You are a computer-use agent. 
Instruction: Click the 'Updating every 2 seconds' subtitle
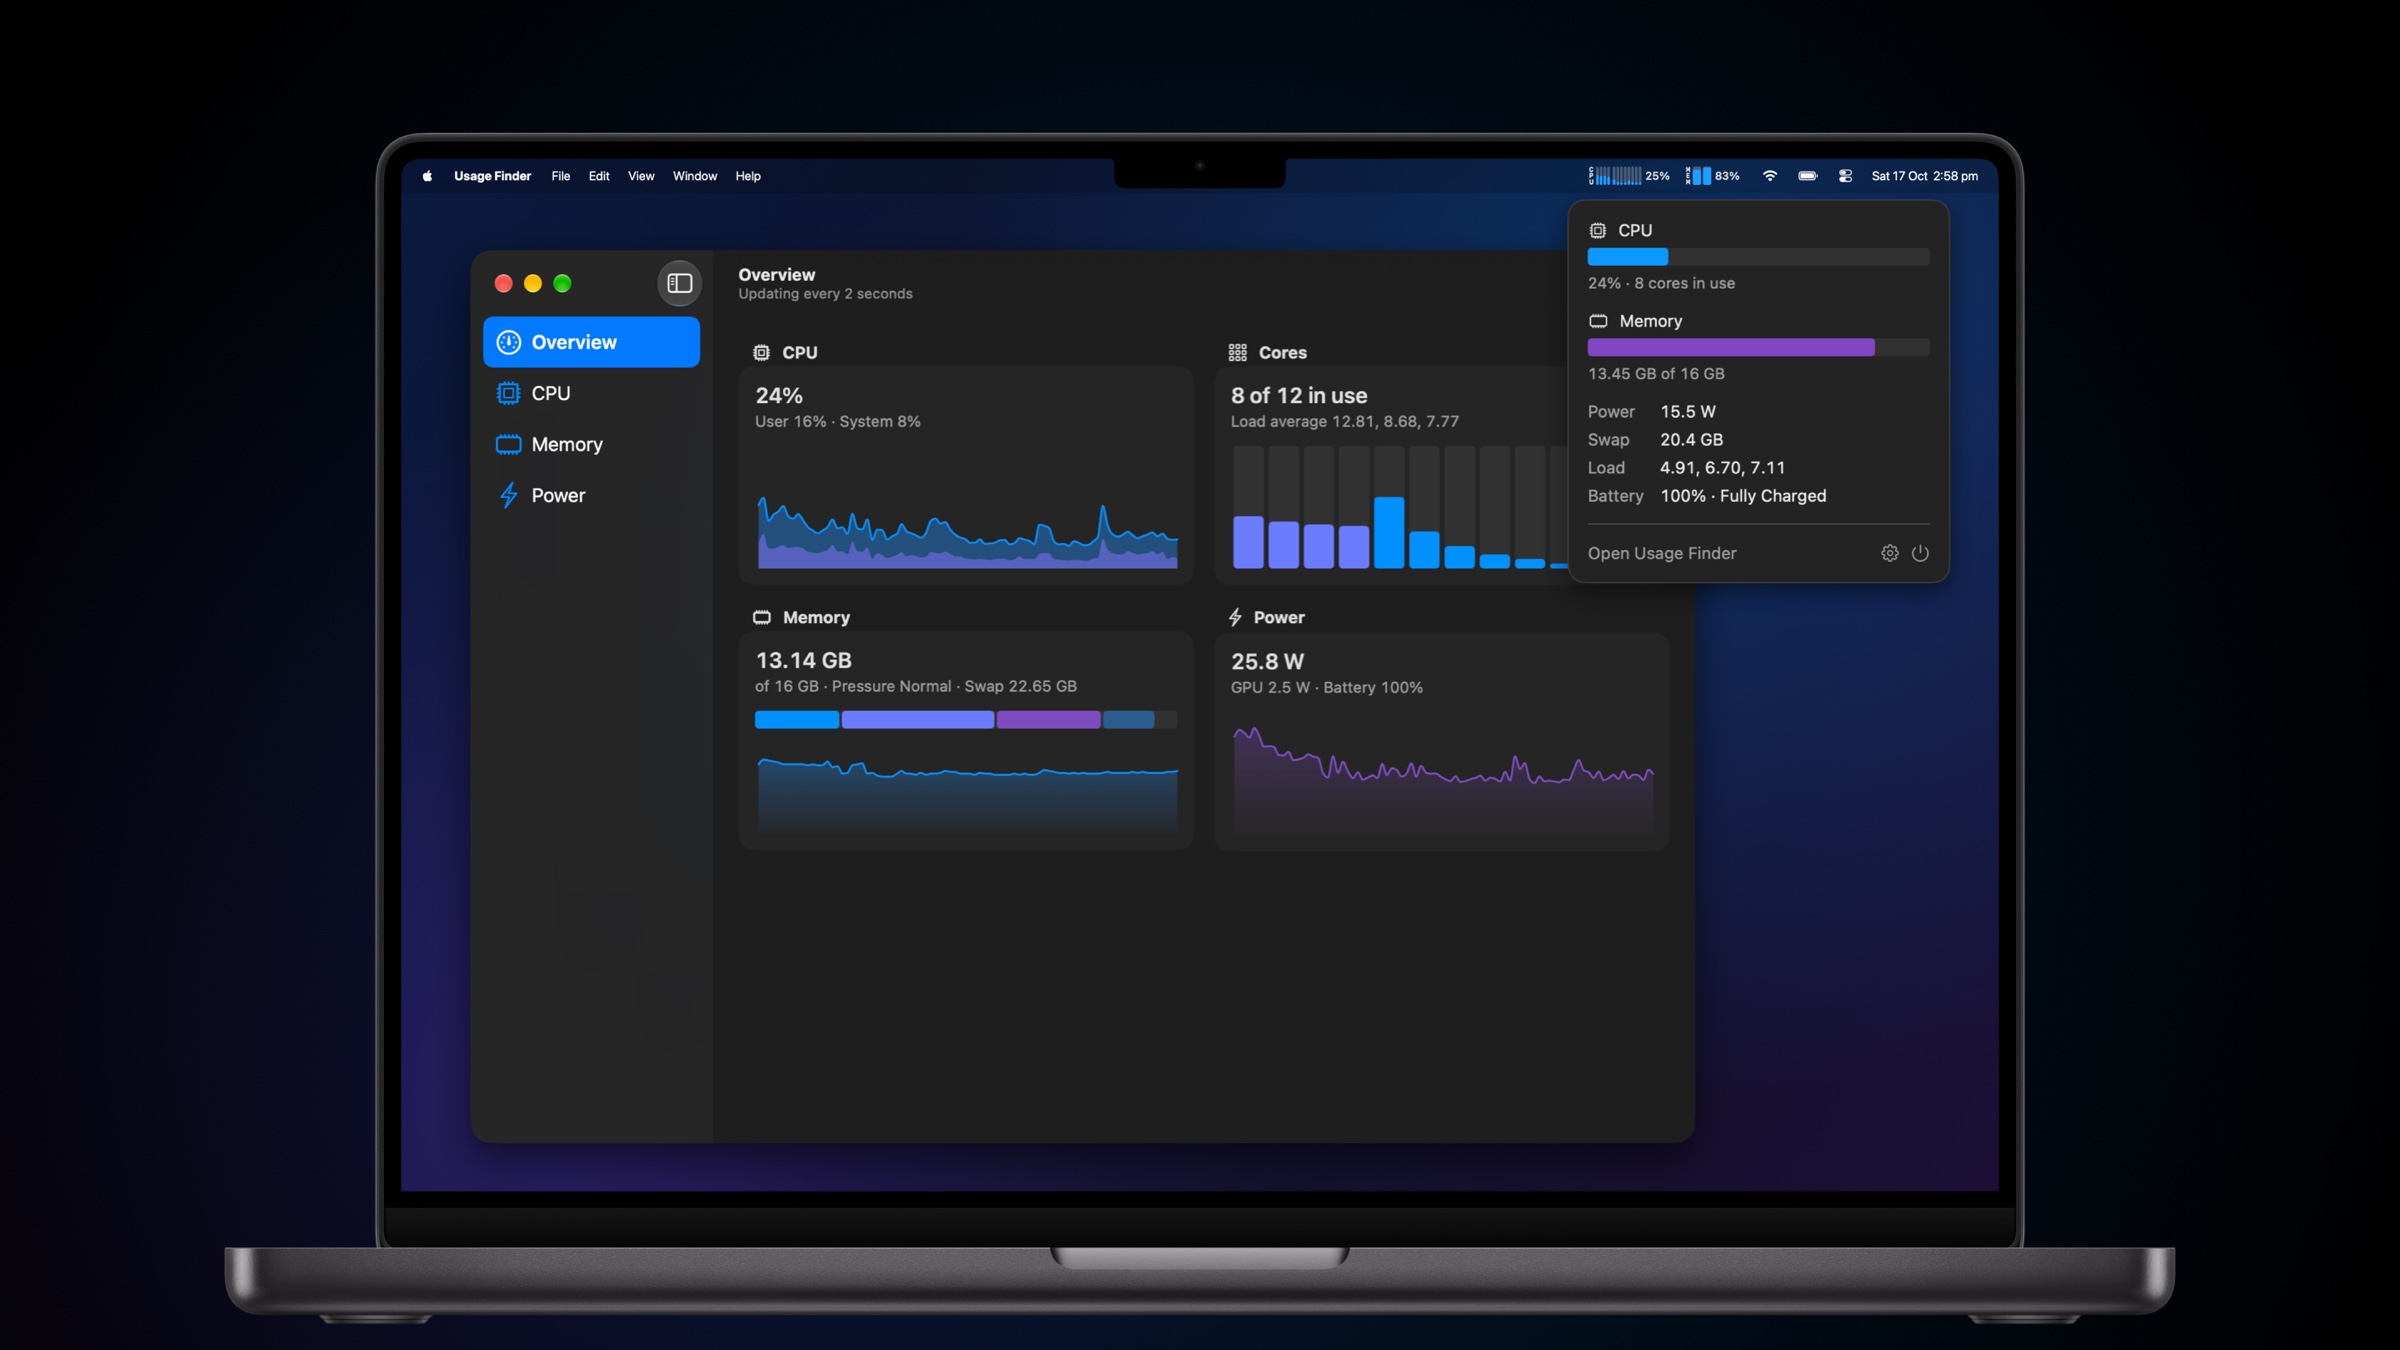(825, 294)
